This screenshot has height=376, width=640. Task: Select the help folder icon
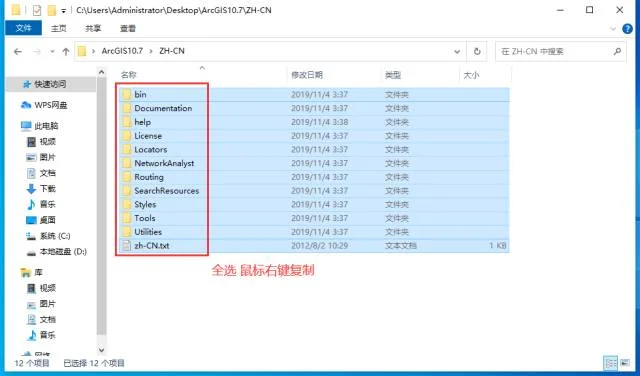coord(127,122)
